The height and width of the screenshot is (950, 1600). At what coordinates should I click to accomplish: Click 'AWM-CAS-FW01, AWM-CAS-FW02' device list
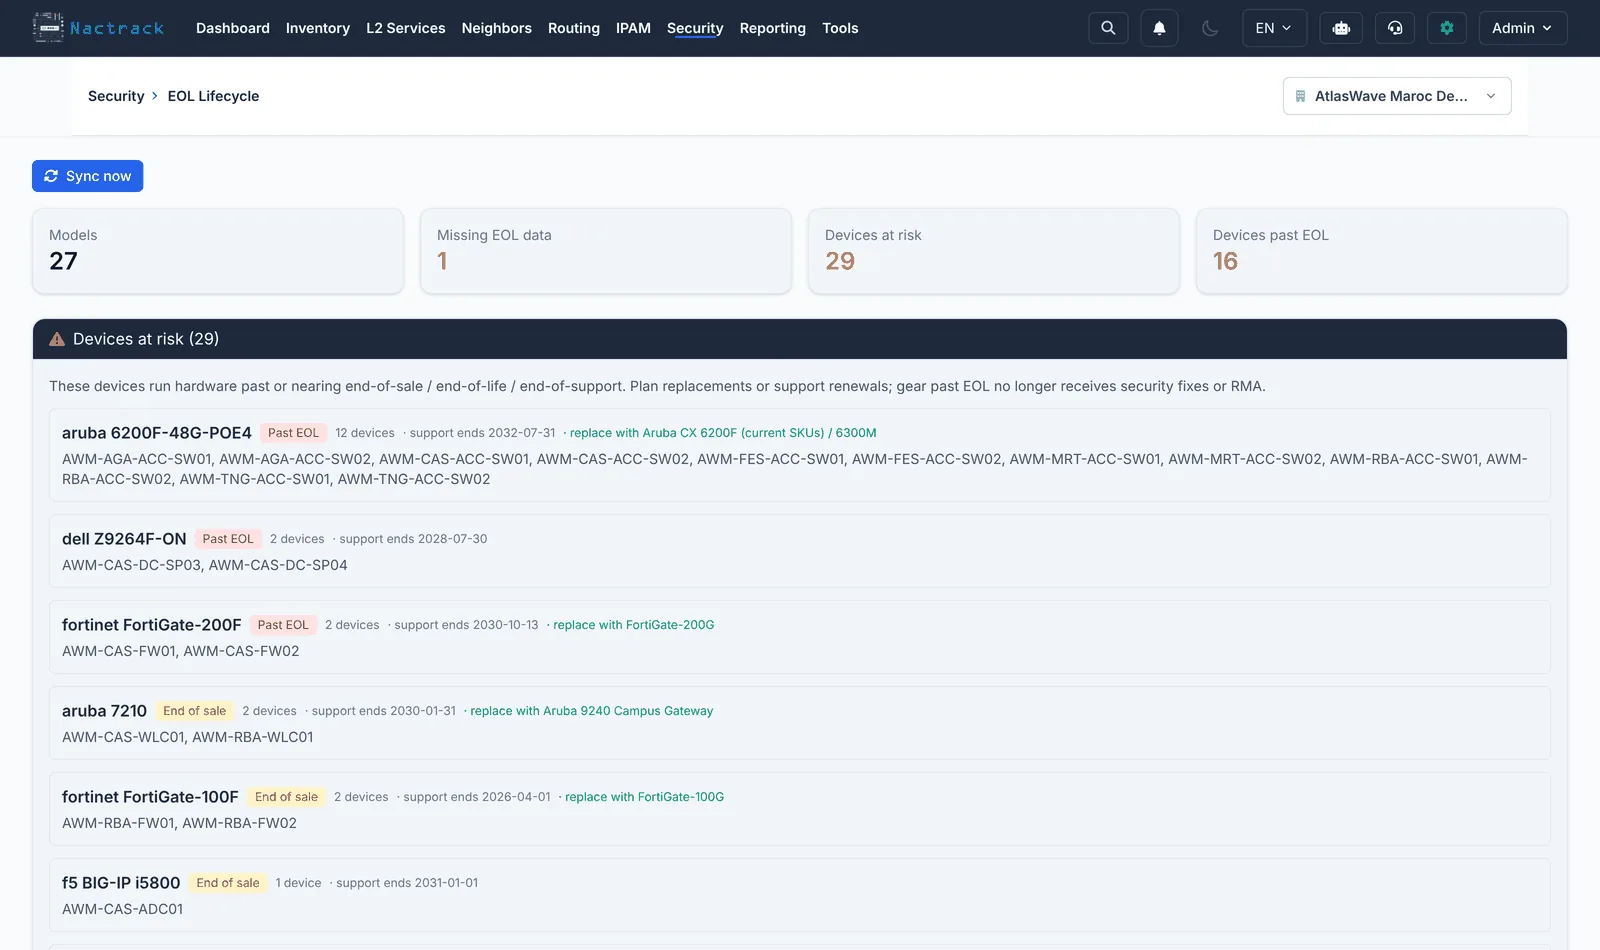[181, 651]
